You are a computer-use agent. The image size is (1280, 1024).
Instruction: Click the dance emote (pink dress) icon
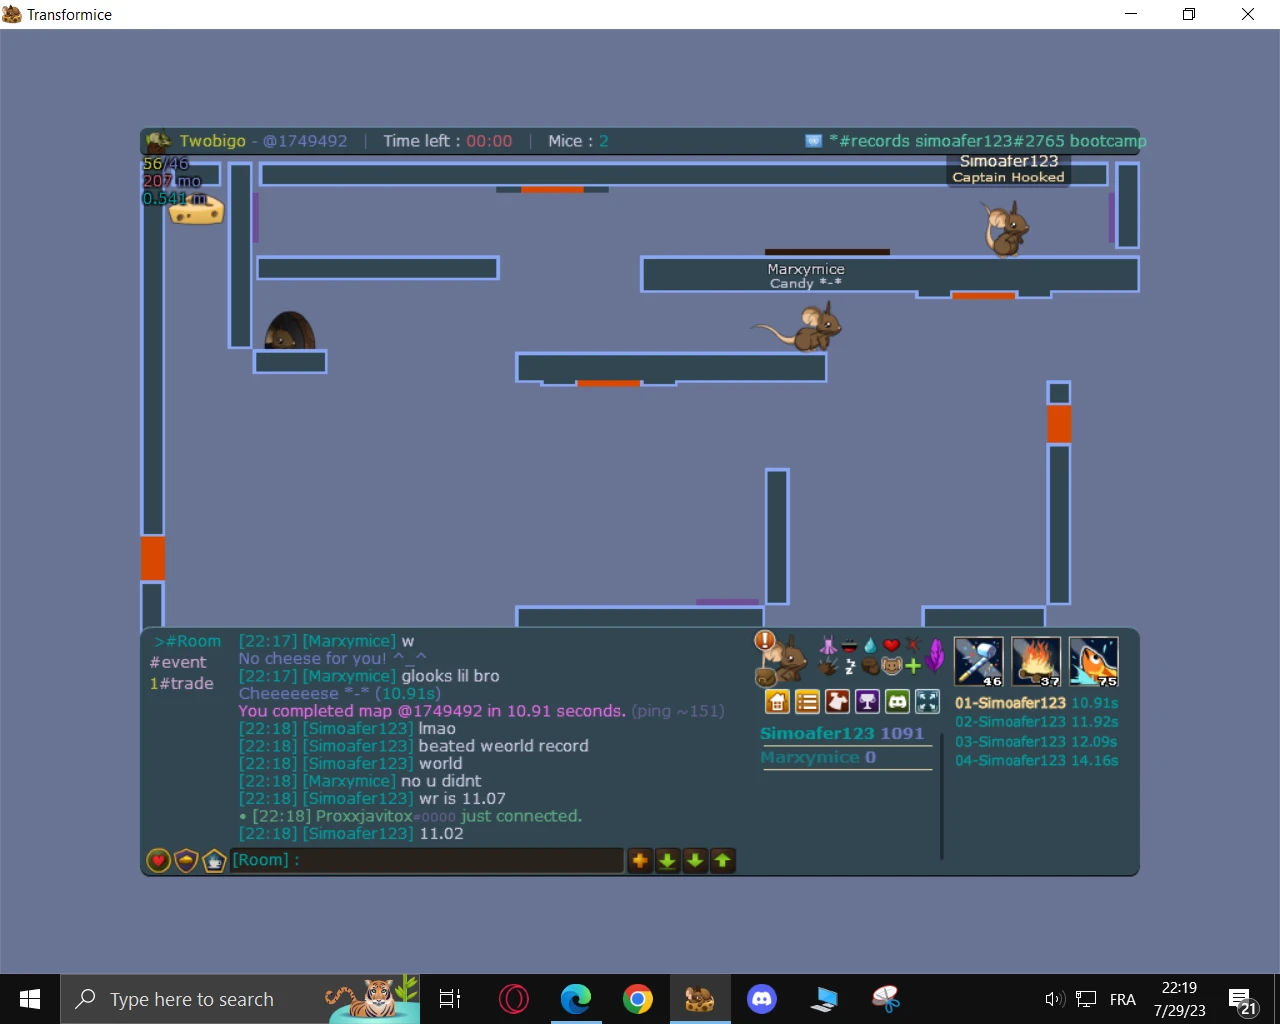point(828,645)
